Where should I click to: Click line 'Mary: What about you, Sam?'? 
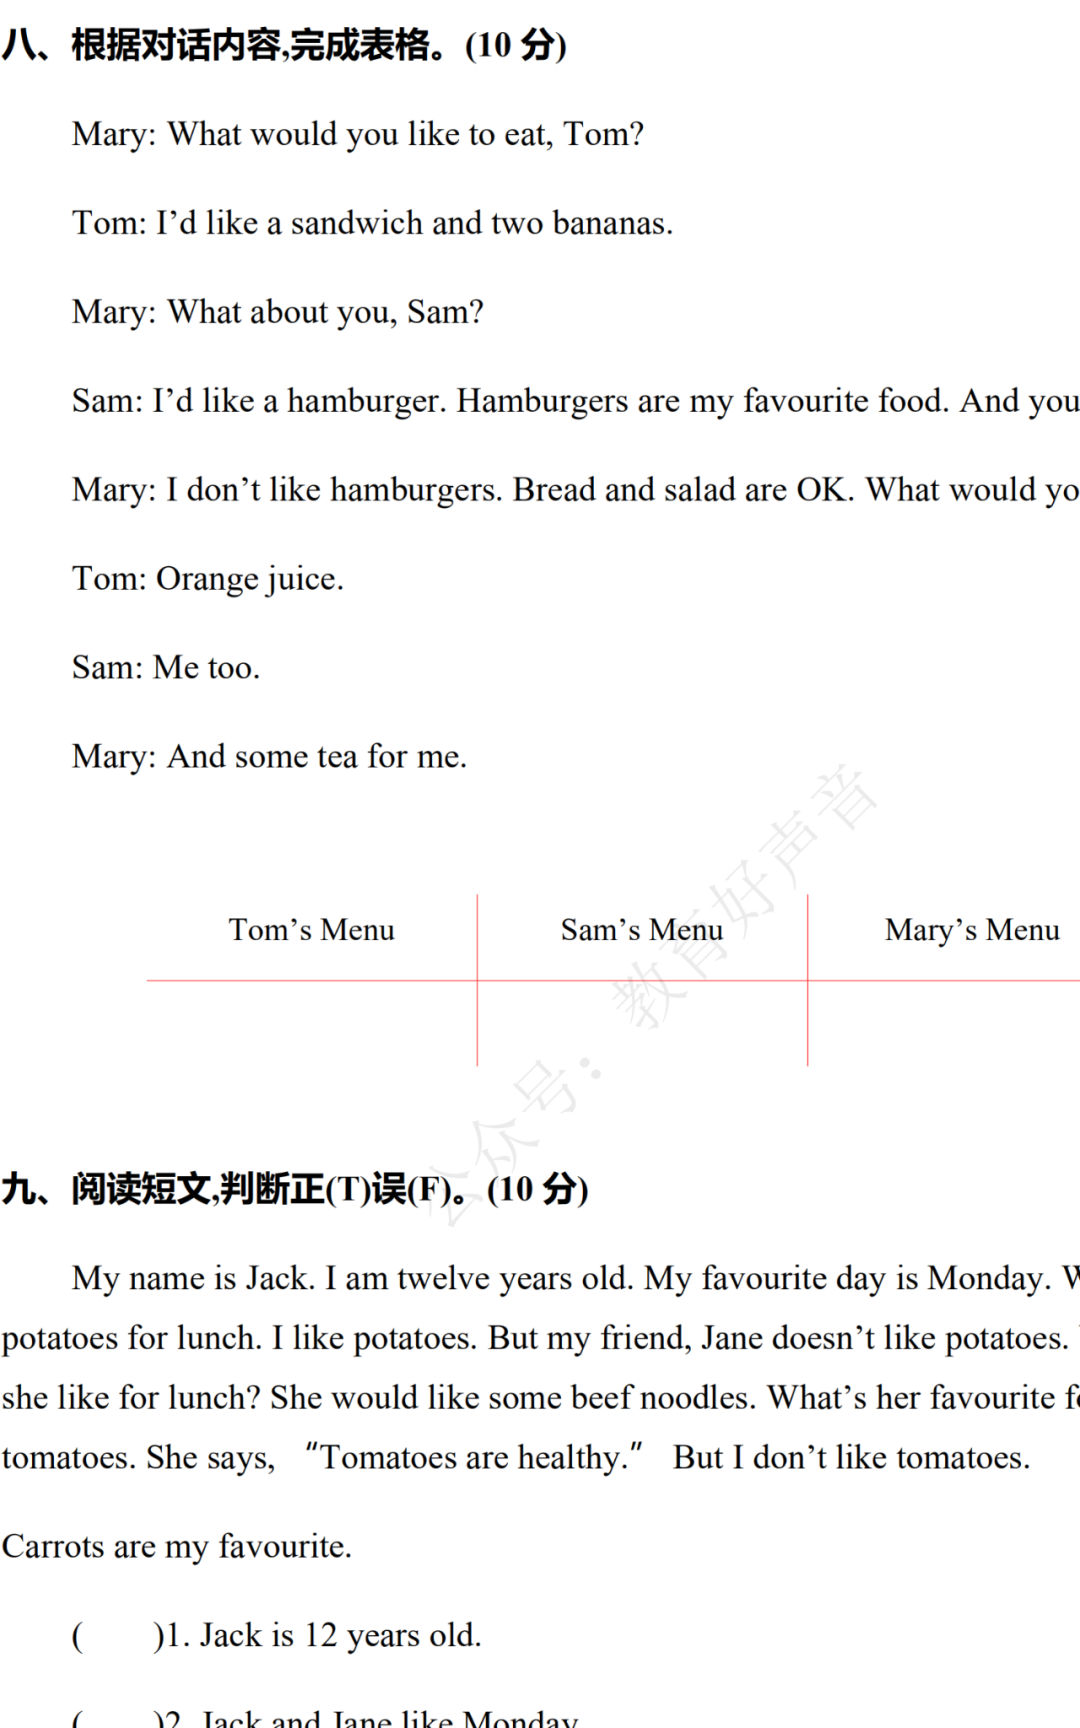pos(278,312)
